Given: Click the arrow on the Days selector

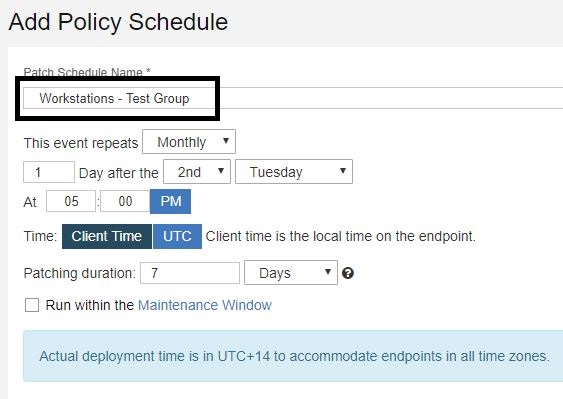Looking at the screenshot, I should [x=327, y=272].
